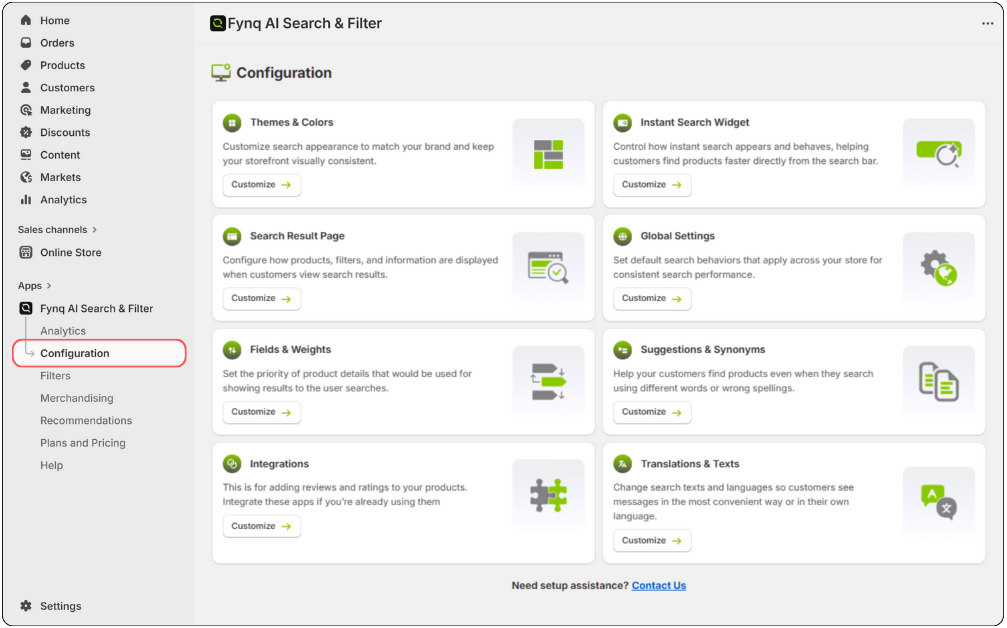
Task: Click the Integrations circle icon
Action: pyautogui.click(x=232, y=464)
